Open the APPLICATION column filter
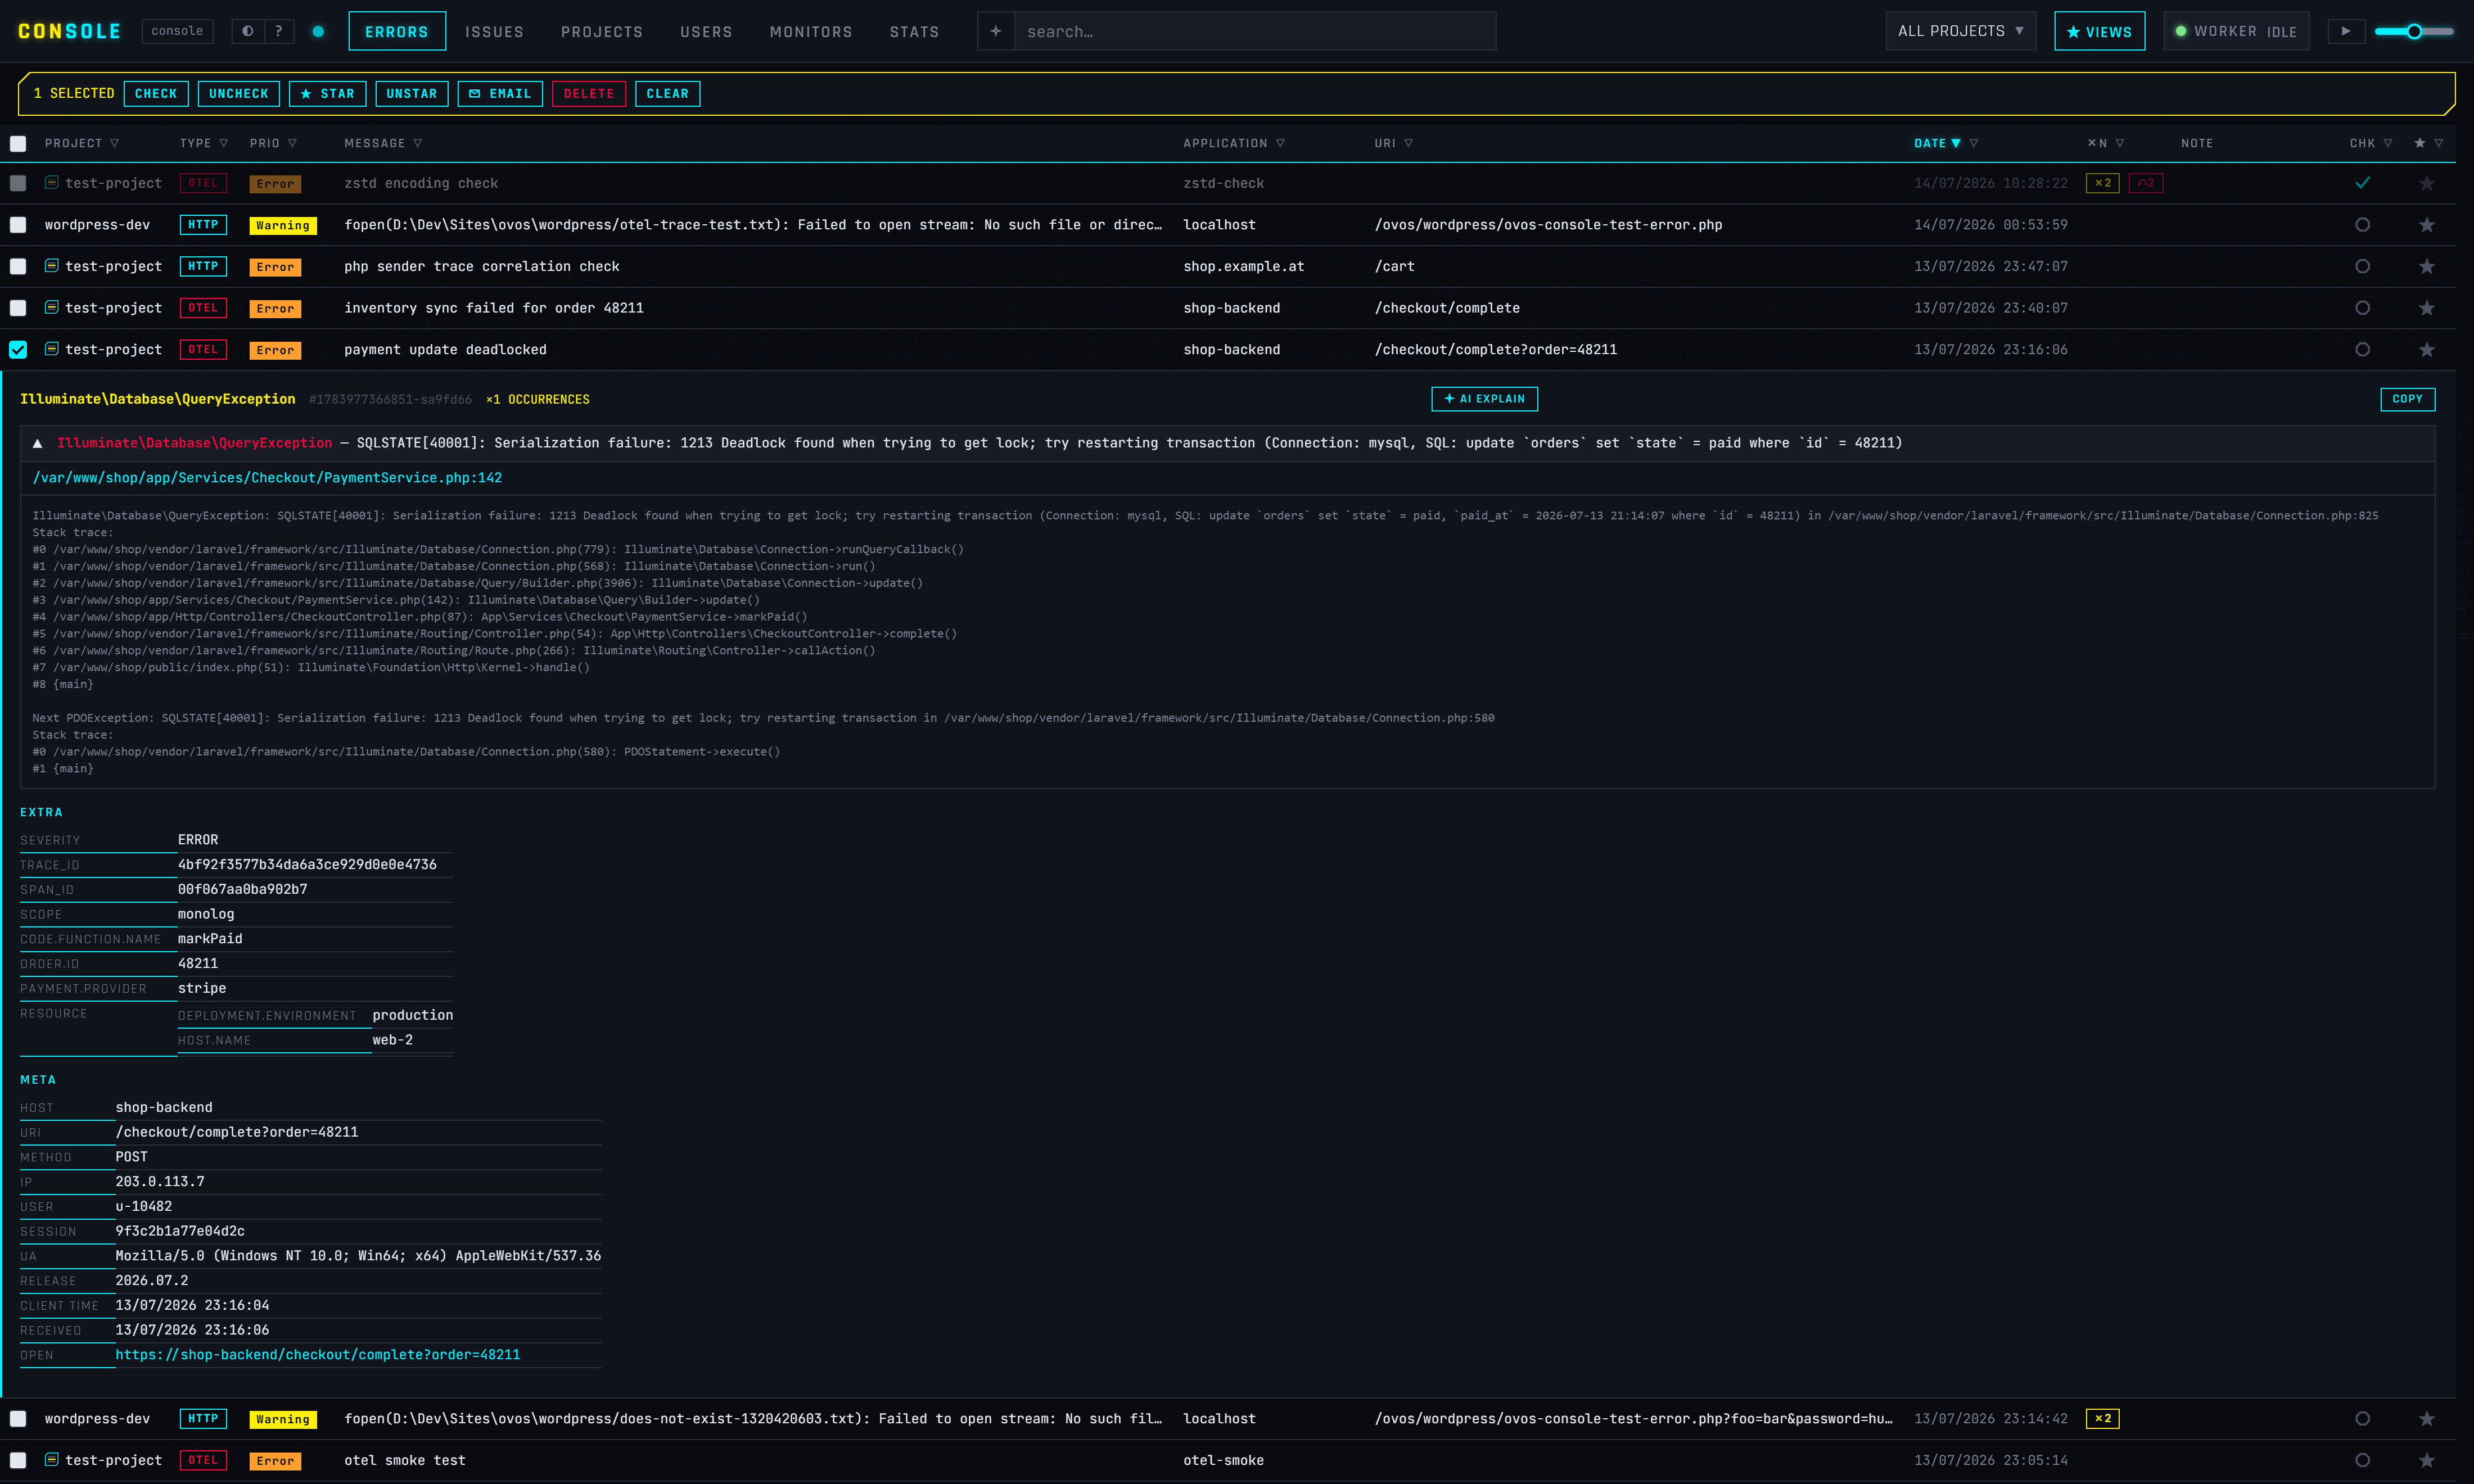The height and width of the screenshot is (1484, 2474). (x=1281, y=144)
